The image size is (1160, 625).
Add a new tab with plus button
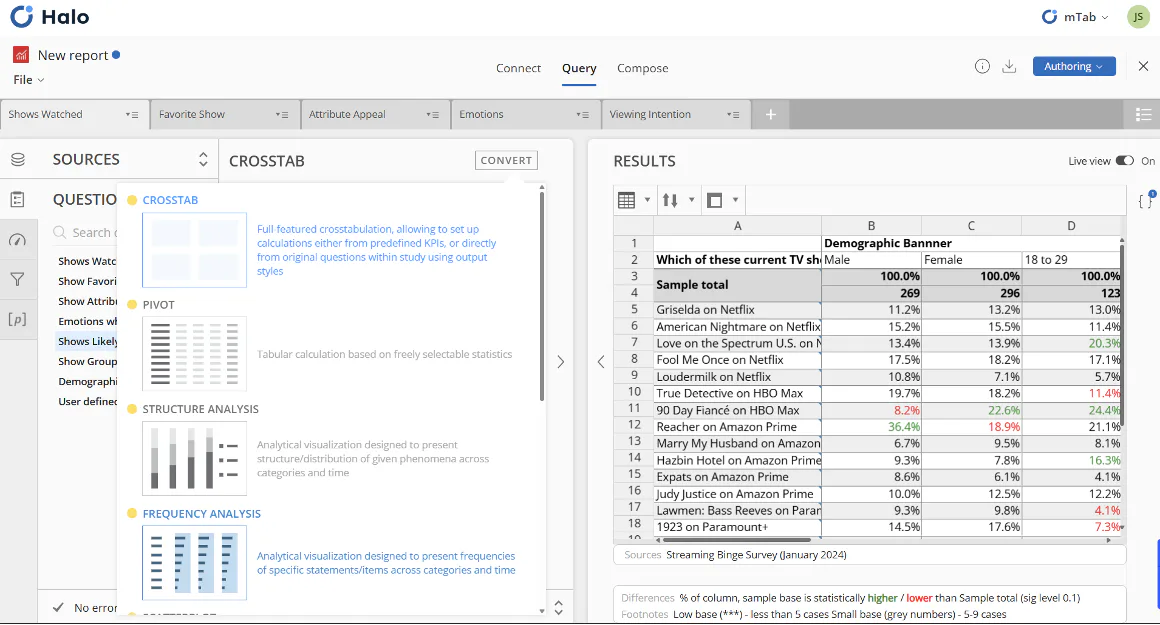click(x=770, y=114)
